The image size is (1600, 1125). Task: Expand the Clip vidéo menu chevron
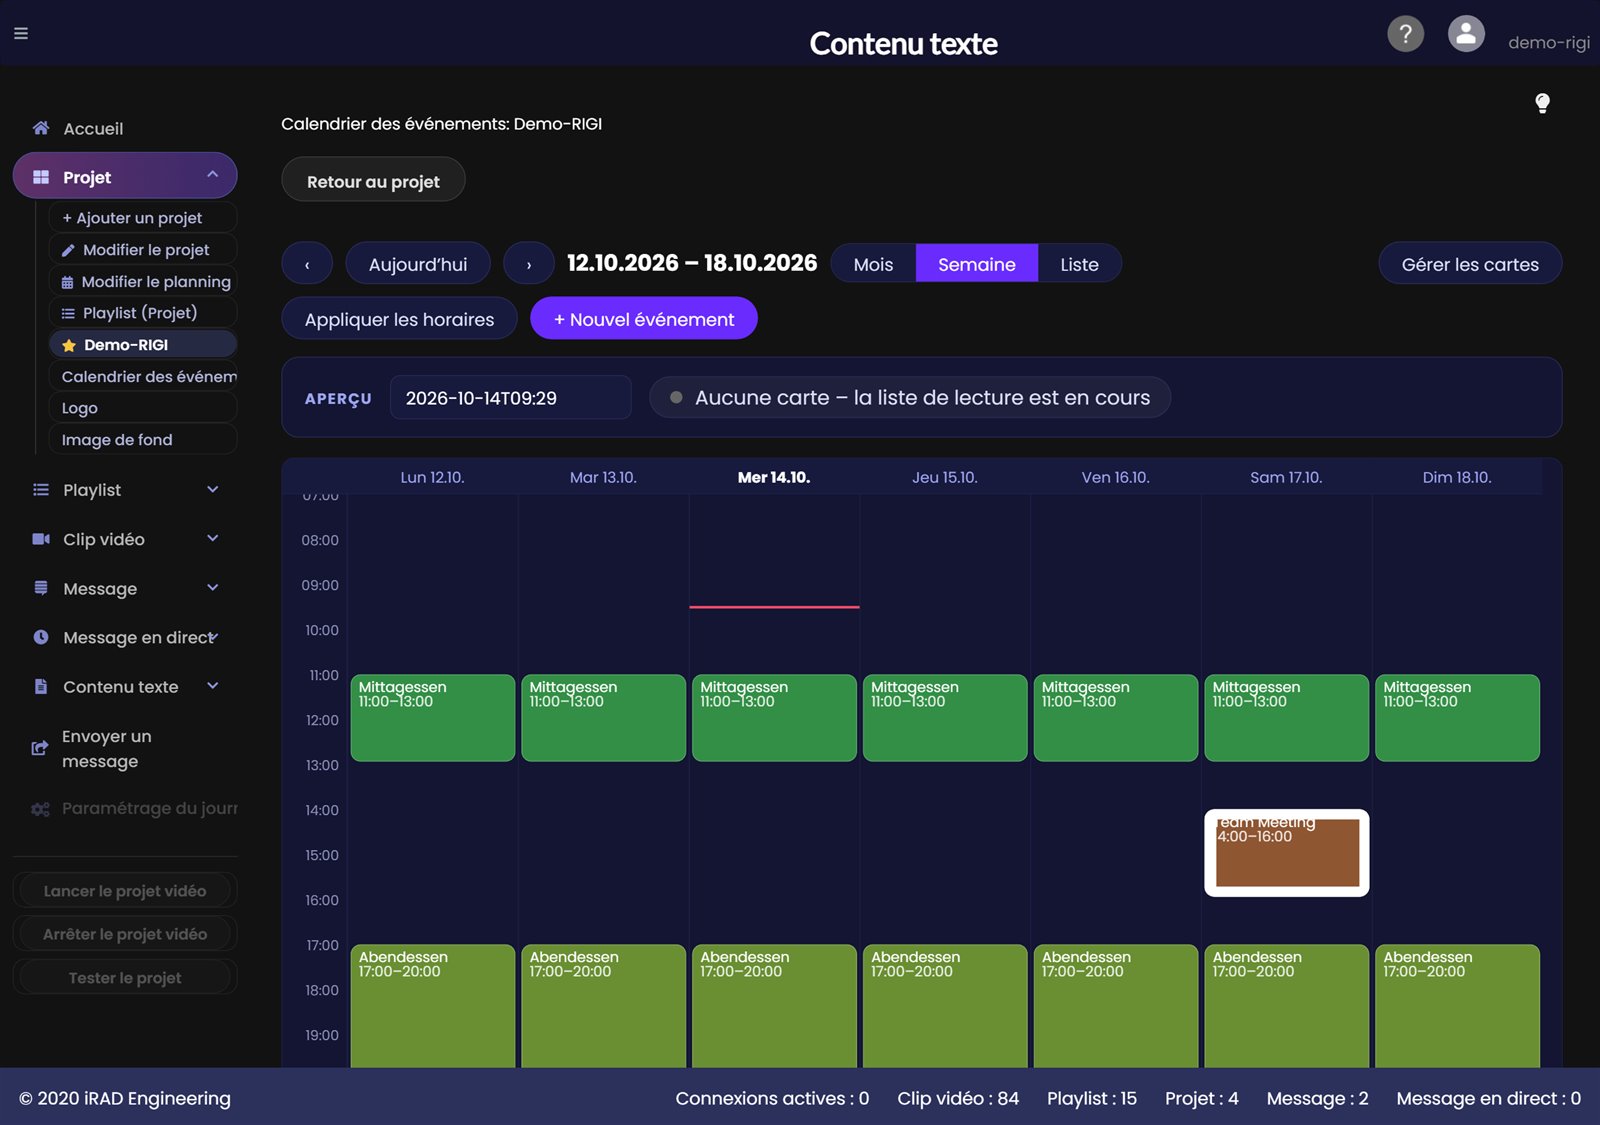point(213,538)
